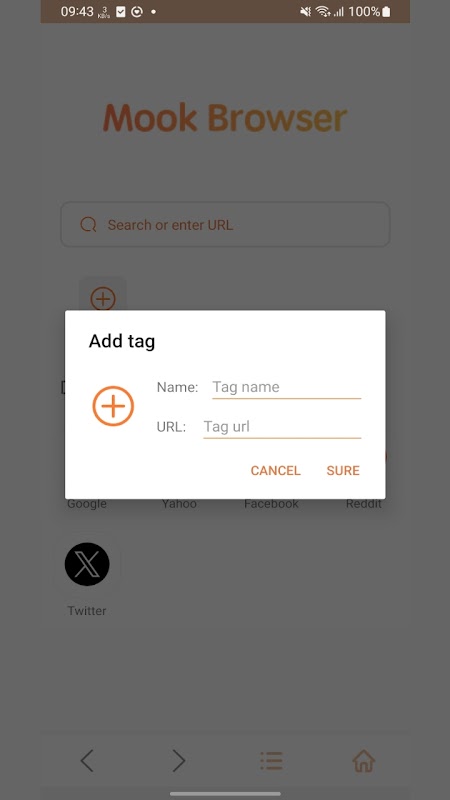
Task: Confirm with the SURE button
Action: pyautogui.click(x=343, y=470)
